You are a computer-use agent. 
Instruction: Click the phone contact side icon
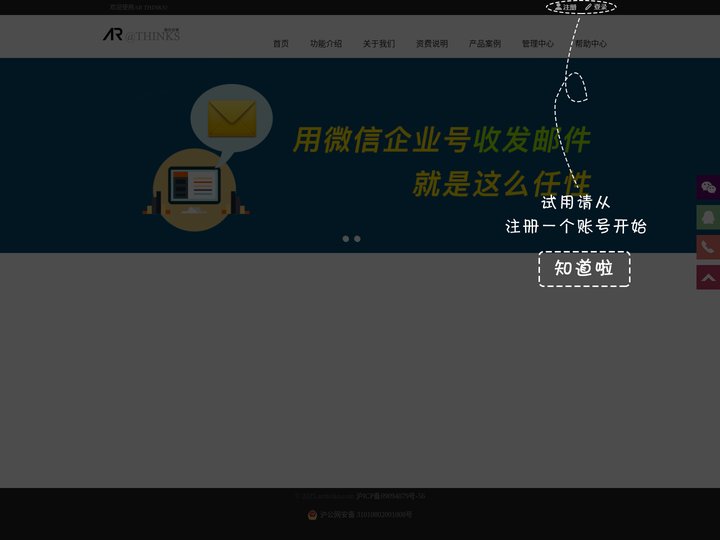(708, 247)
